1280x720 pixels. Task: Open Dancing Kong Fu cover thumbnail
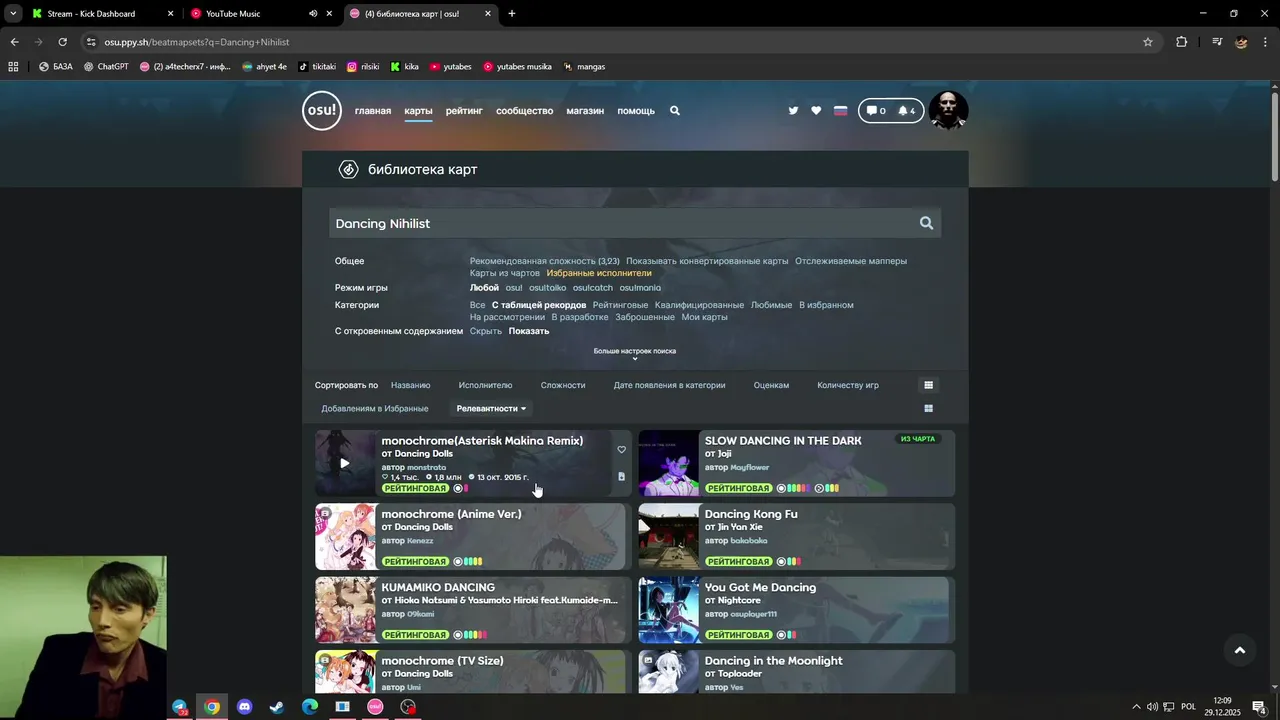point(669,537)
